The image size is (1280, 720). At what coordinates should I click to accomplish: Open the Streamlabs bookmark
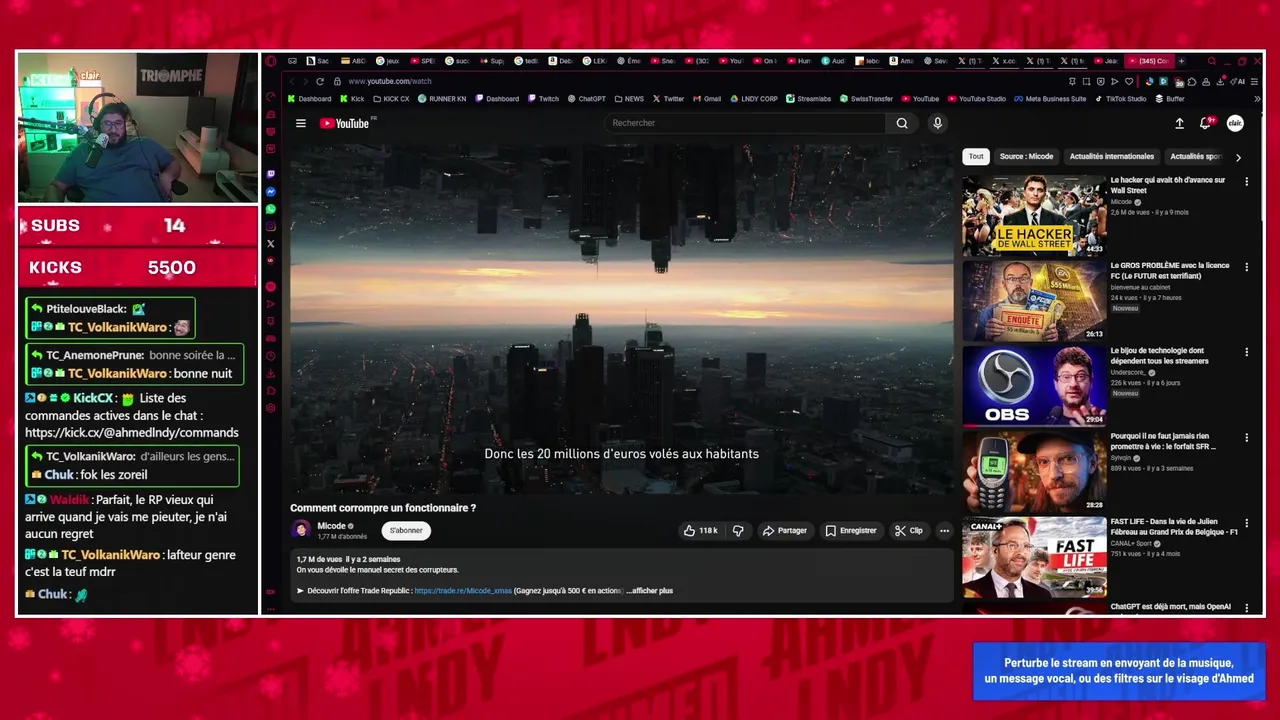[x=808, y=99]
